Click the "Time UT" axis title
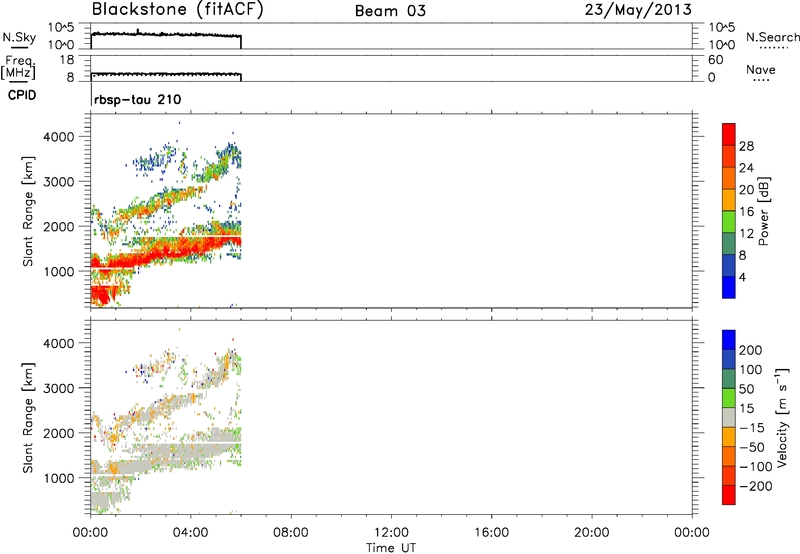The image size is (800, 554). (x=391, y=547)
